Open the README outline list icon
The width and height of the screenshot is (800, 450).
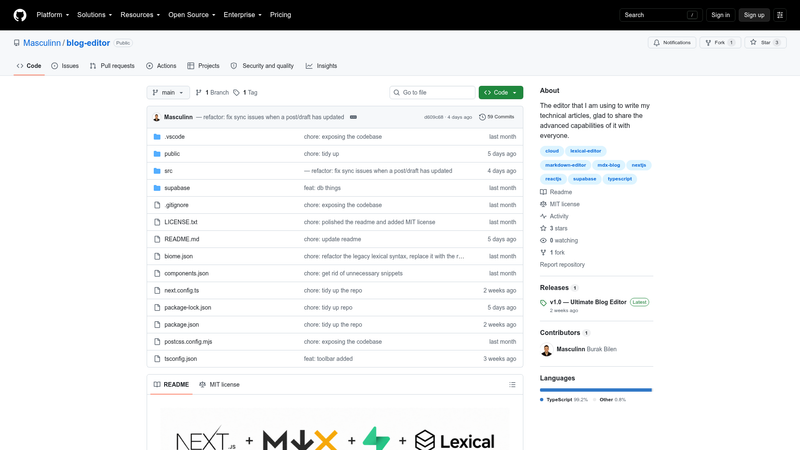512,385
